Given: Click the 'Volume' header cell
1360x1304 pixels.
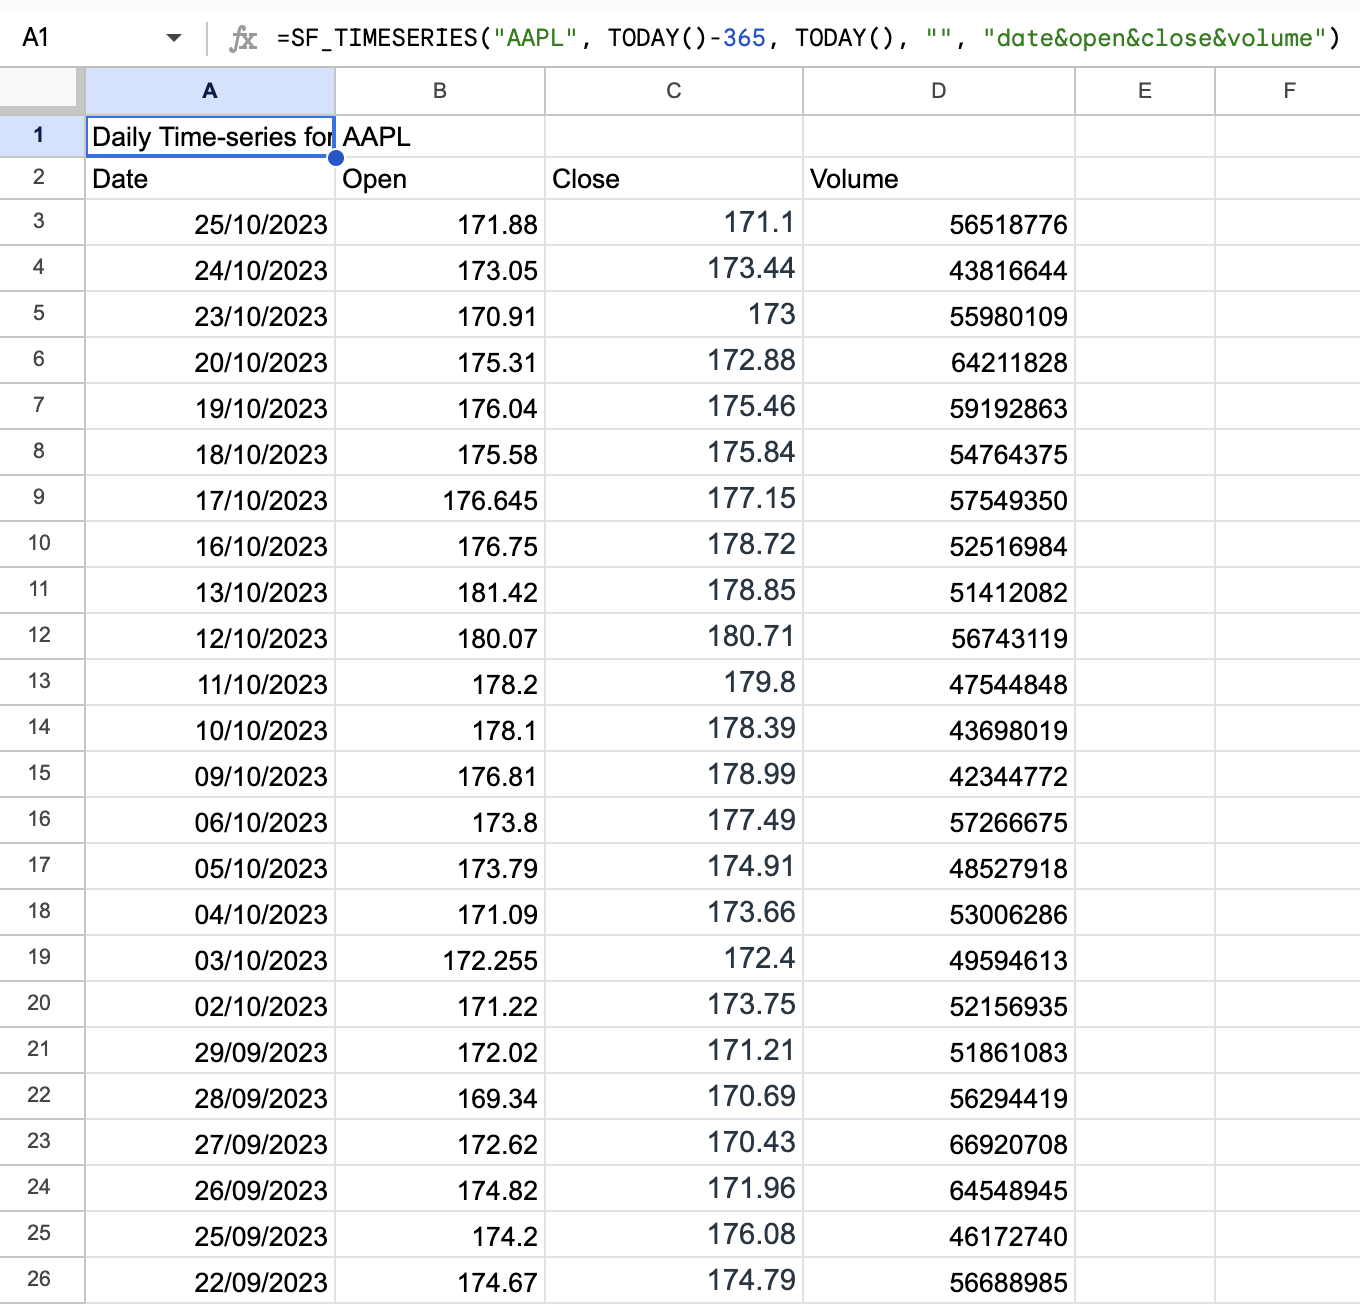Looking at the screenshot, I should click(939, 178).
